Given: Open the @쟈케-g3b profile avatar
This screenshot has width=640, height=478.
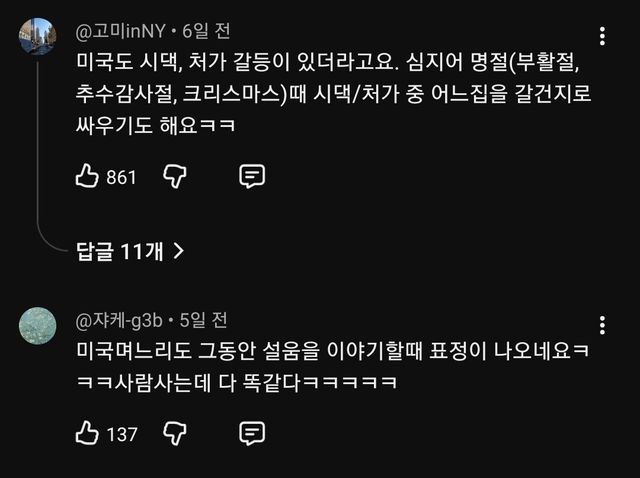Looking at the screenshot, I should 38,325.
